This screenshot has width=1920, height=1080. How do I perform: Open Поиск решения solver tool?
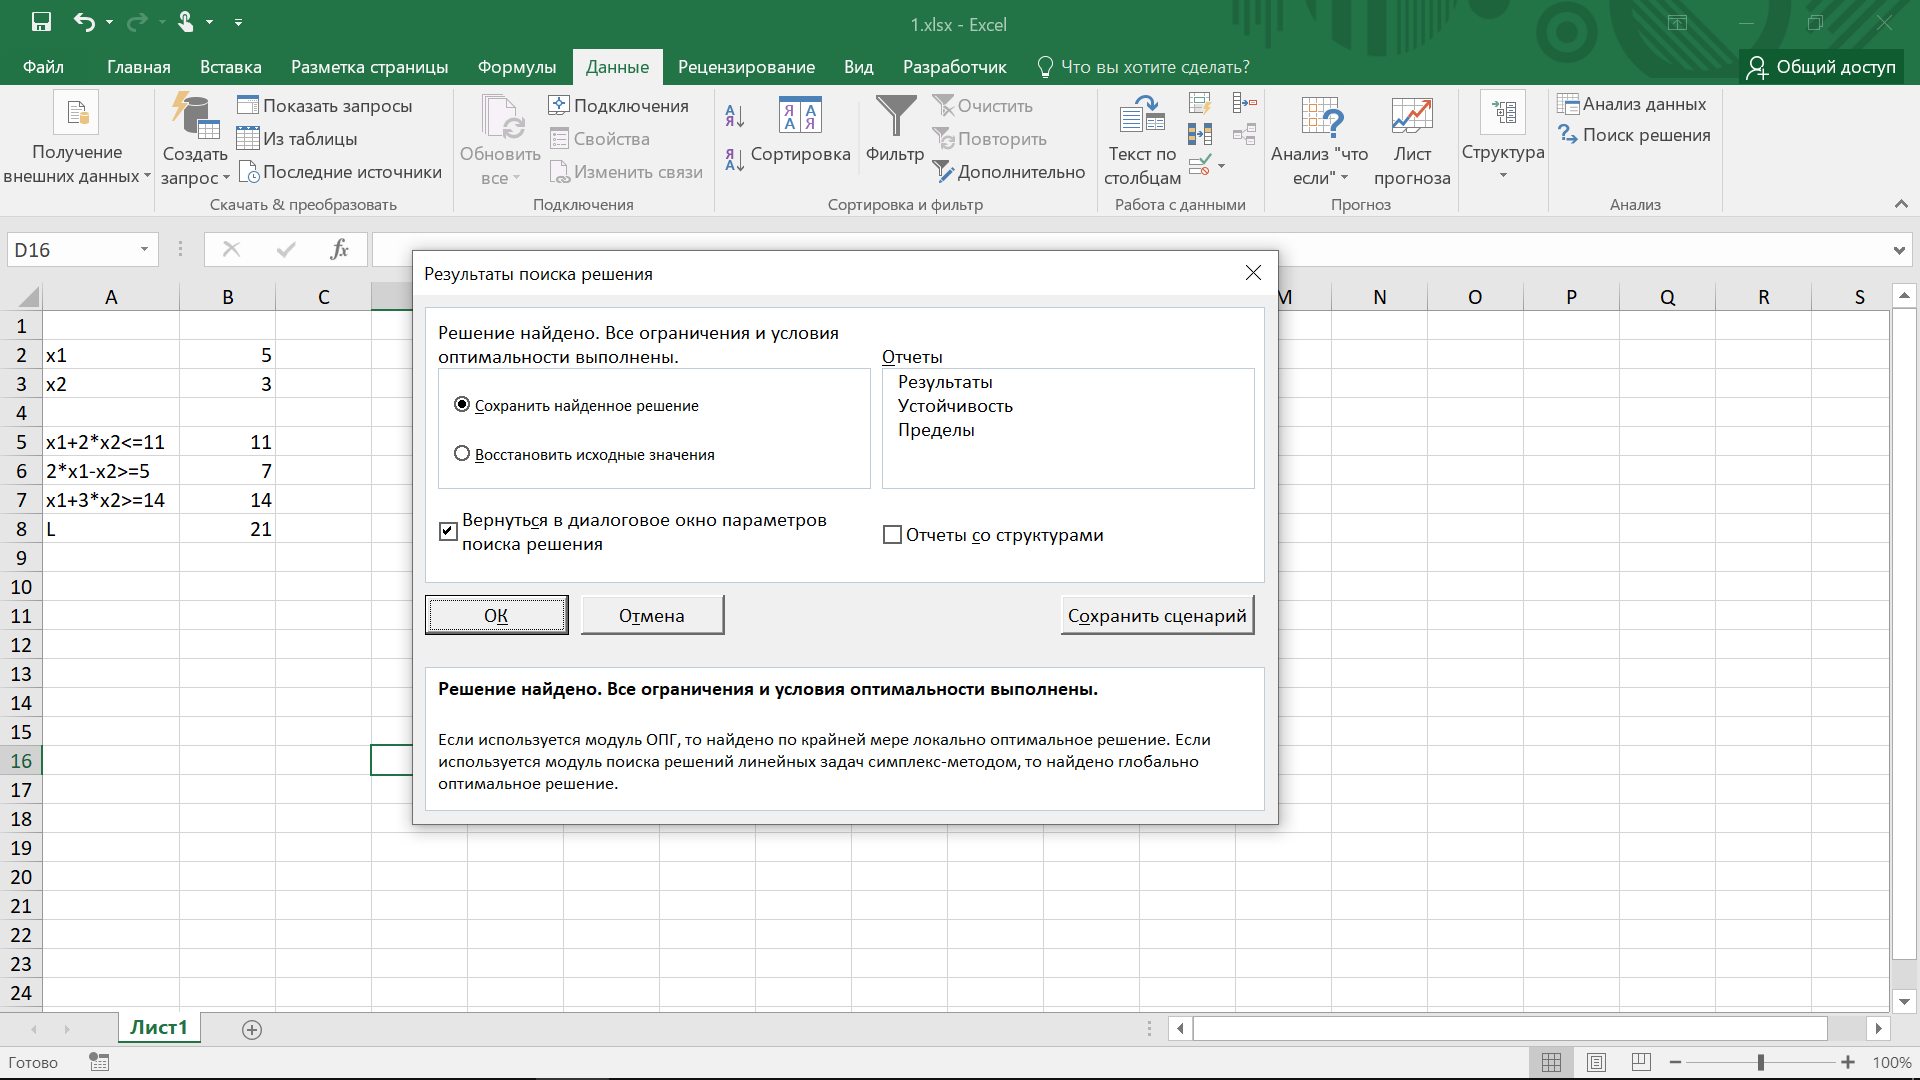coord(1634,135)
